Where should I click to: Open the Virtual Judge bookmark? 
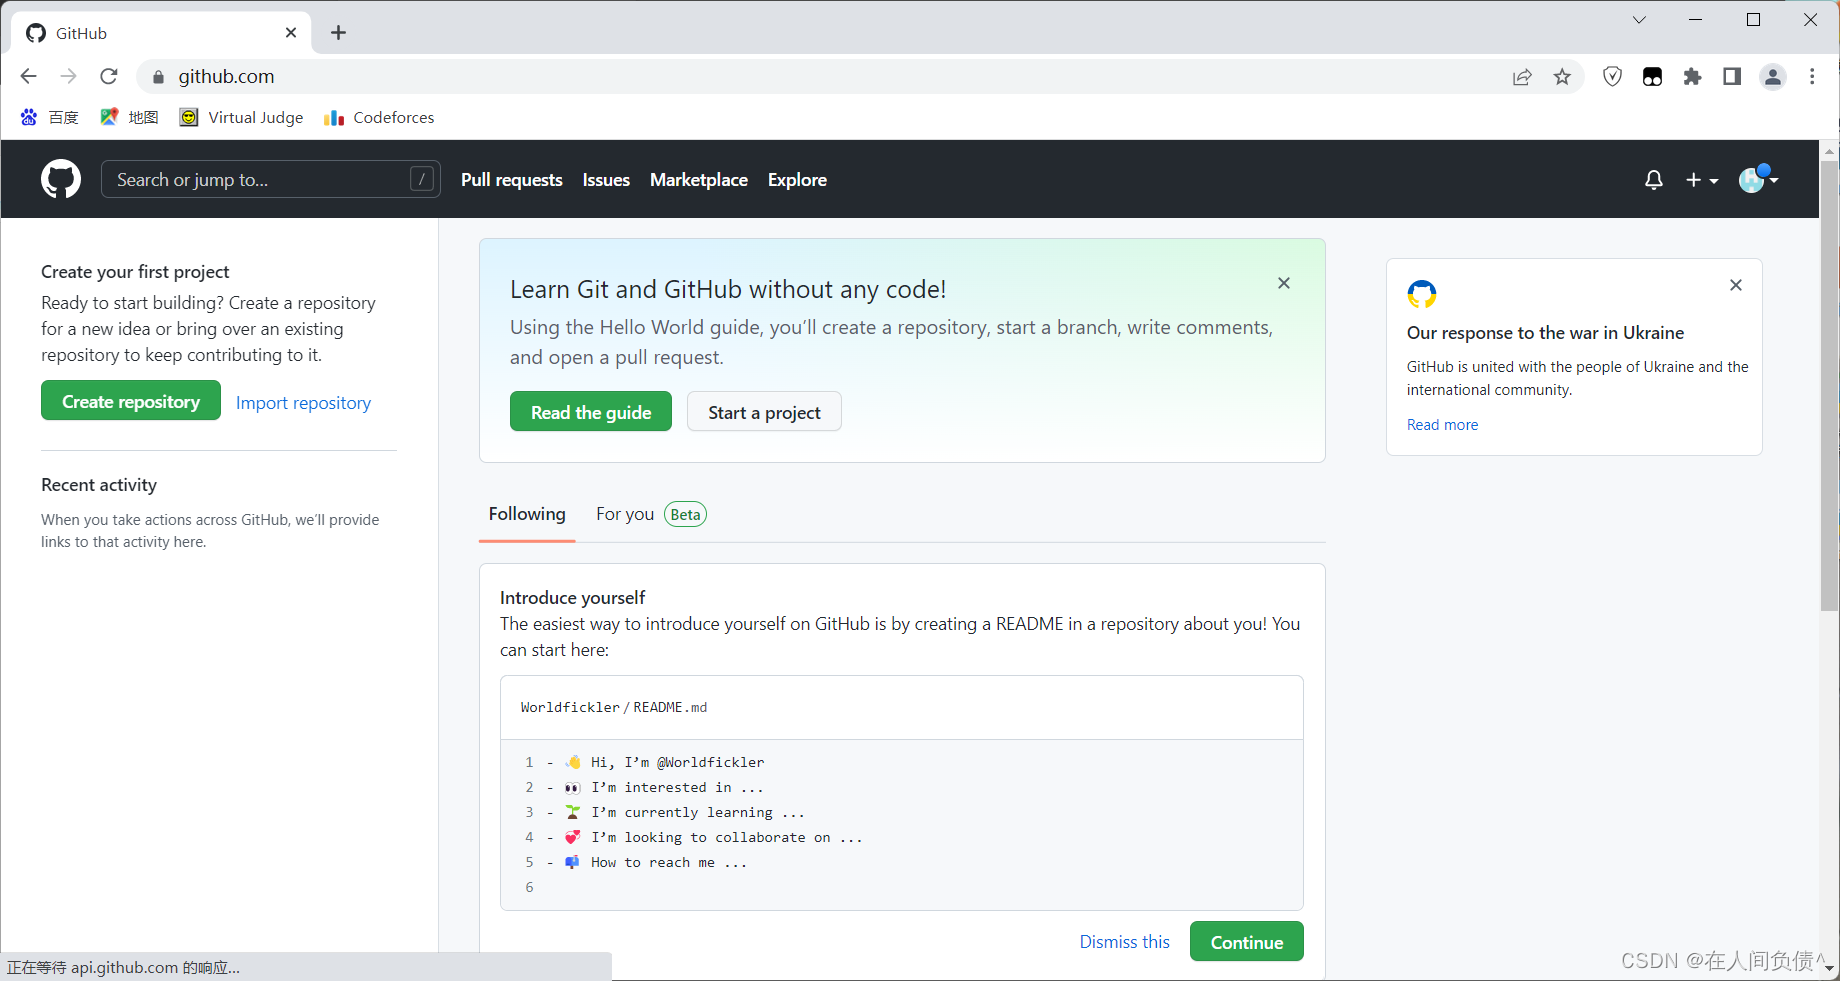(241, 117)
